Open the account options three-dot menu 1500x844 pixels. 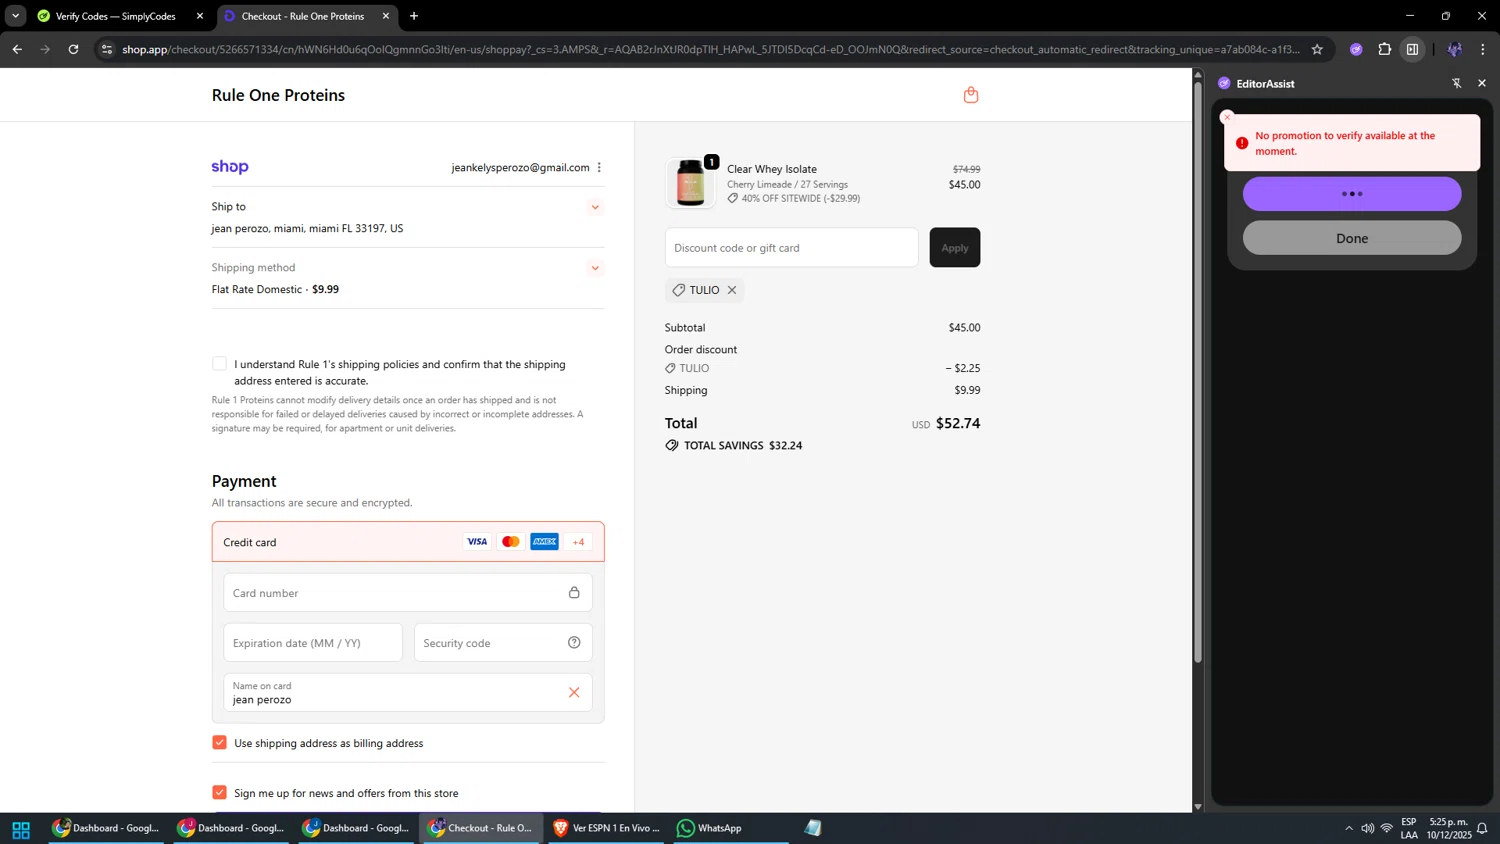(x=599, y=168)
